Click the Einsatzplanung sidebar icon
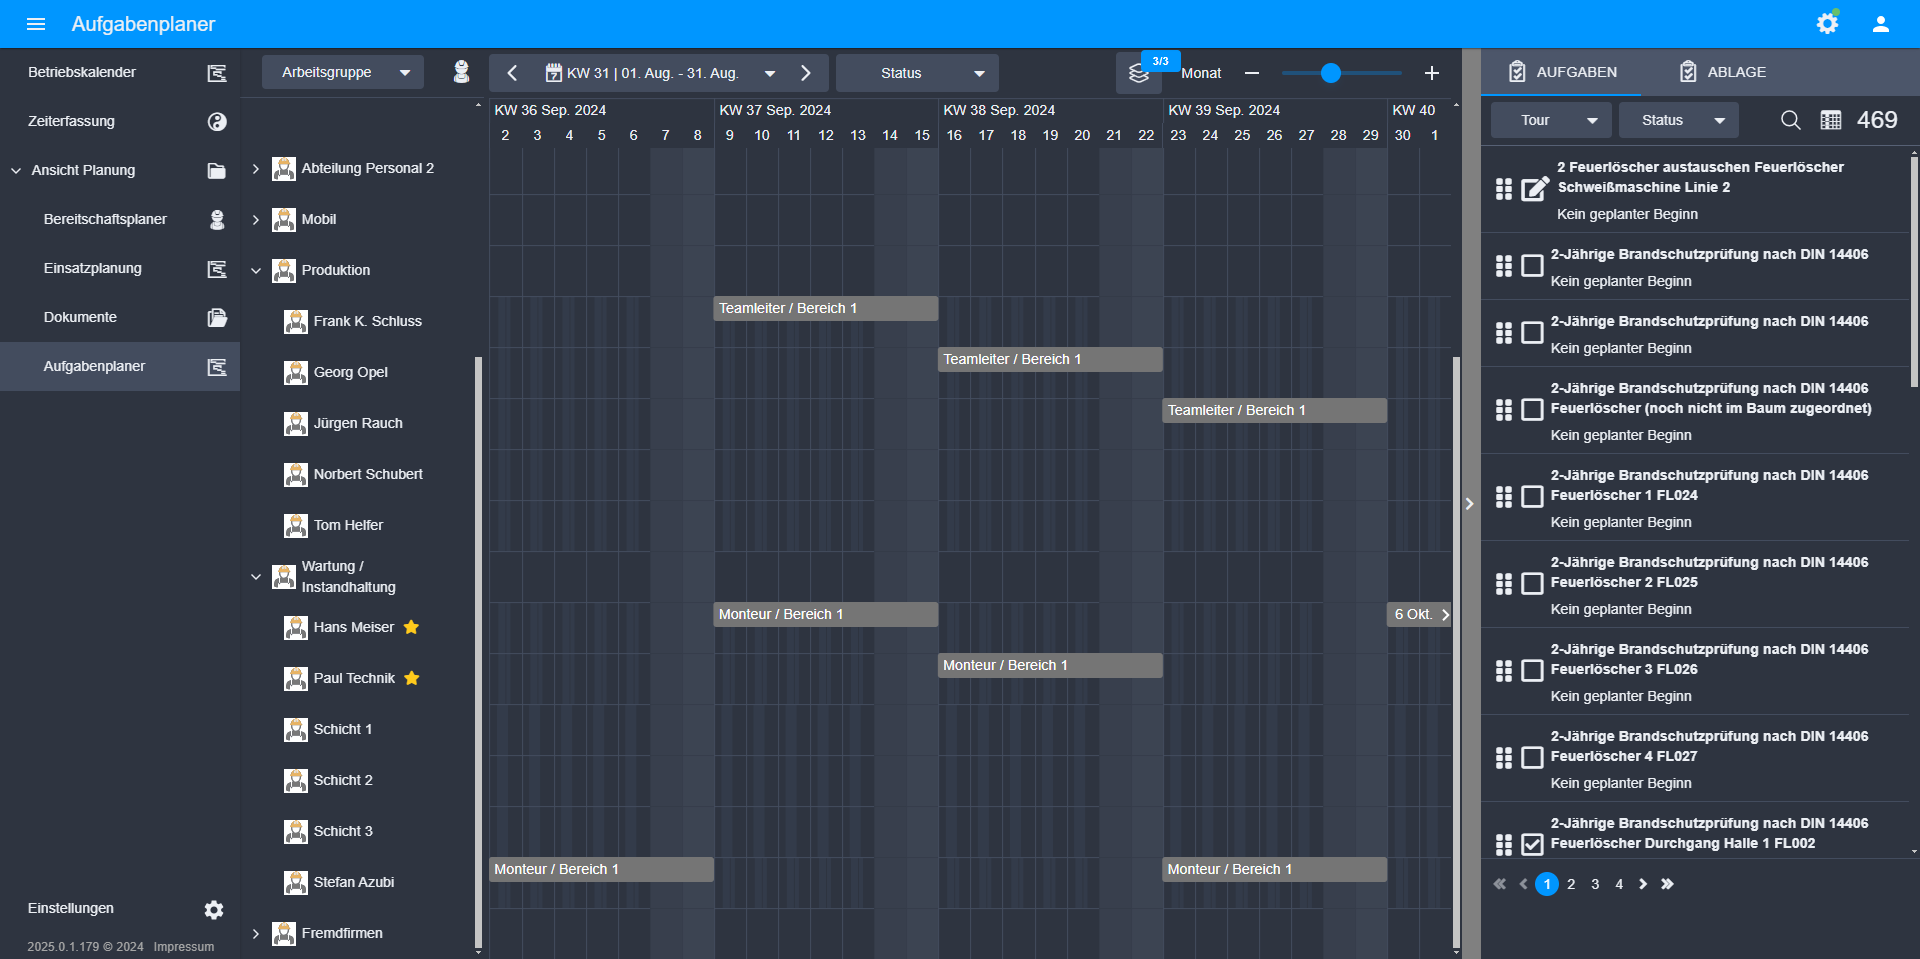Screen dimensions: 1920x959 point(217,269)
